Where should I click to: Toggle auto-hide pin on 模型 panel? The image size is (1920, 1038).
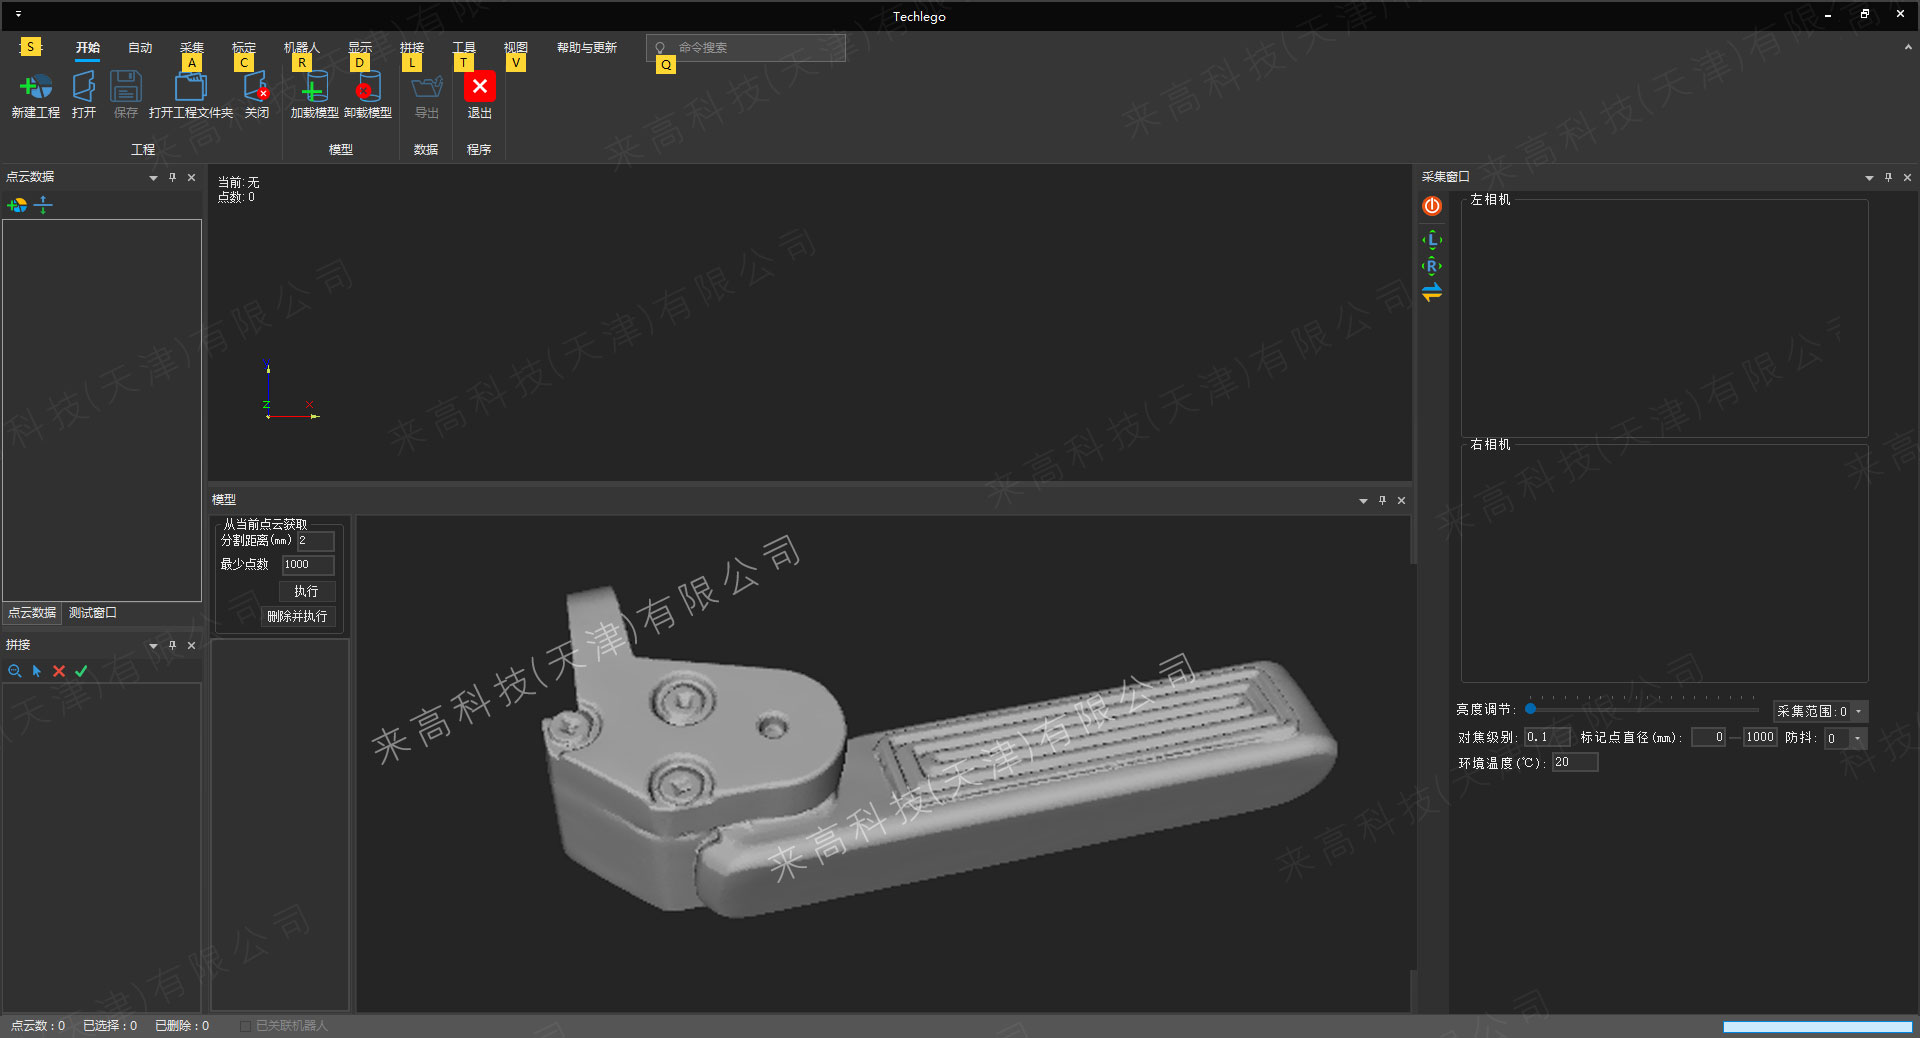click(1382, 500)
